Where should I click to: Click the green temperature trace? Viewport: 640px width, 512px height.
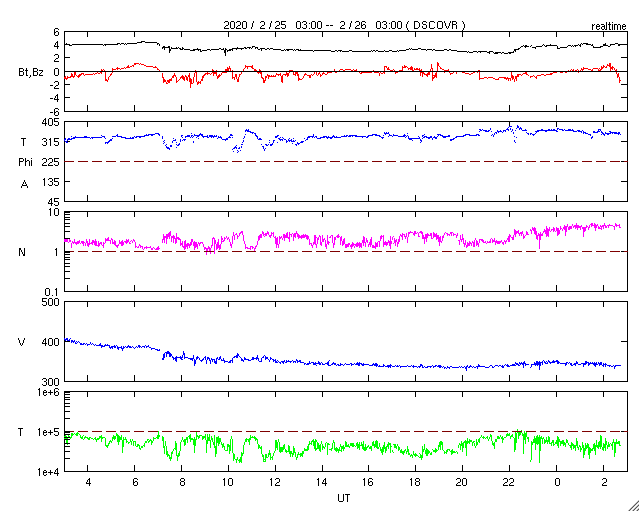(x=300, y=447)
